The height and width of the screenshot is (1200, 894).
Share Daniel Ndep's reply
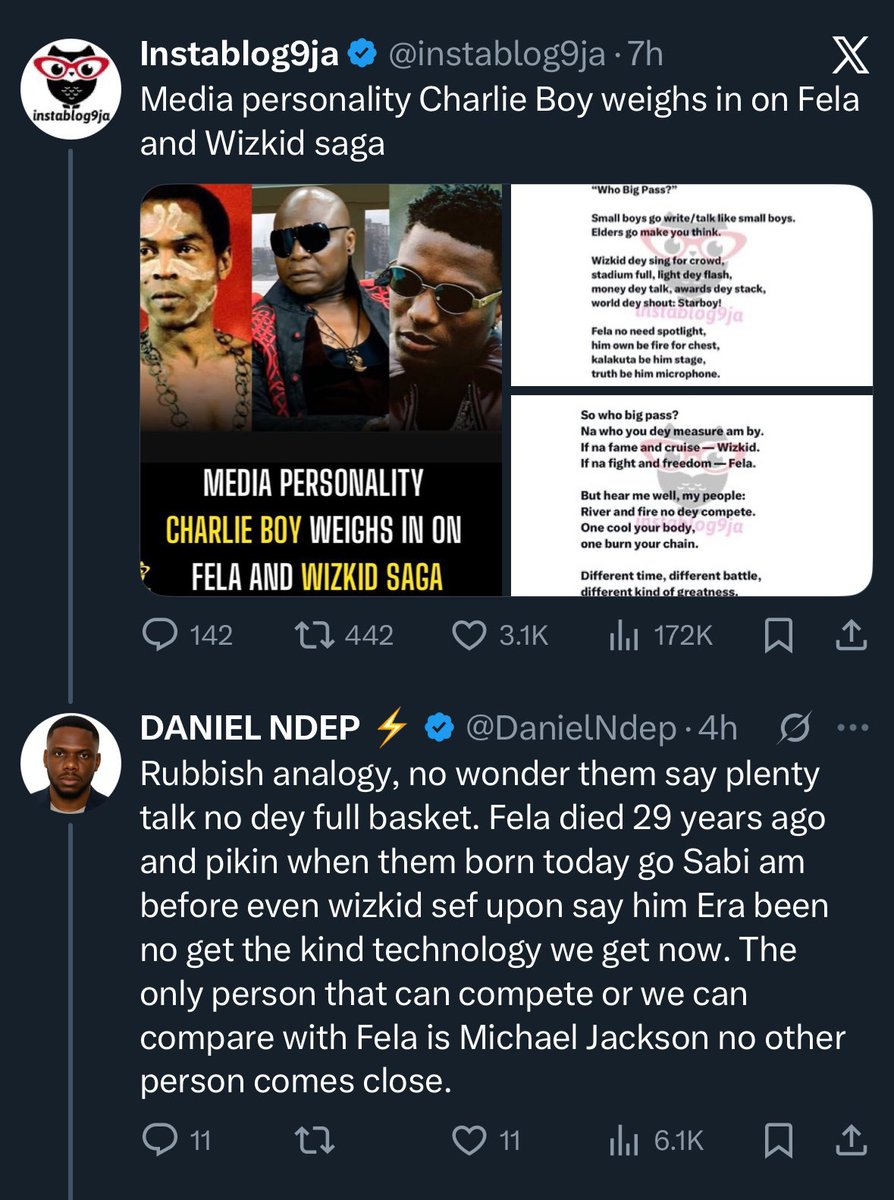click(849, 1140)
